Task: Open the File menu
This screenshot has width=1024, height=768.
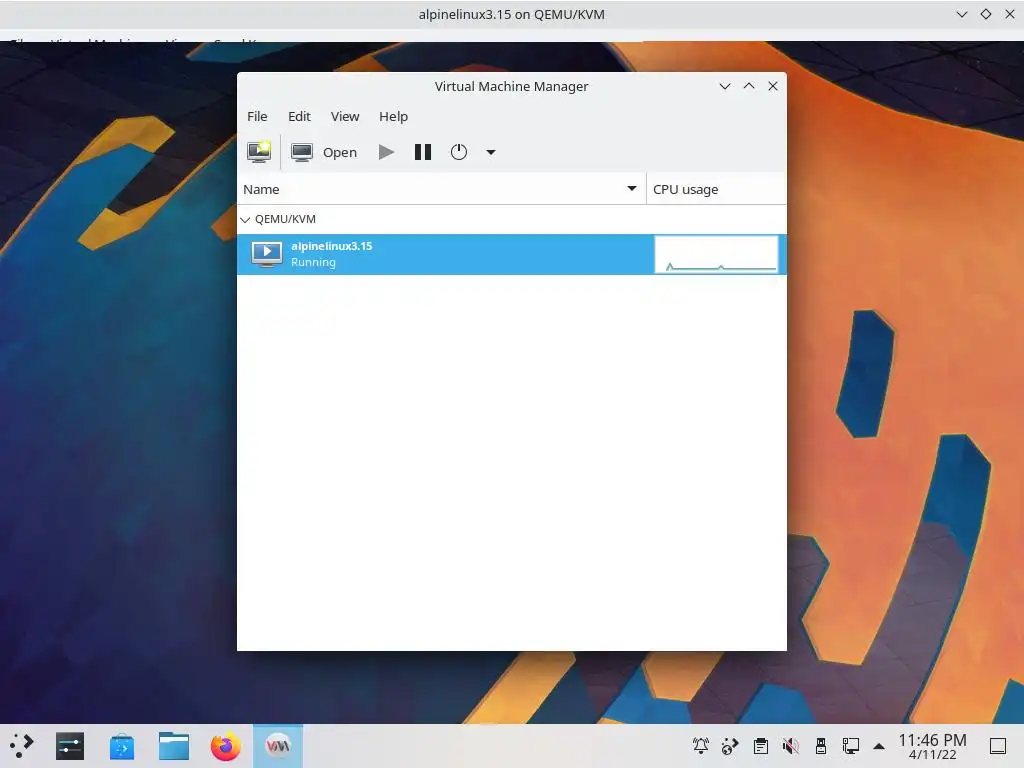Action: [x=257, y=116]
